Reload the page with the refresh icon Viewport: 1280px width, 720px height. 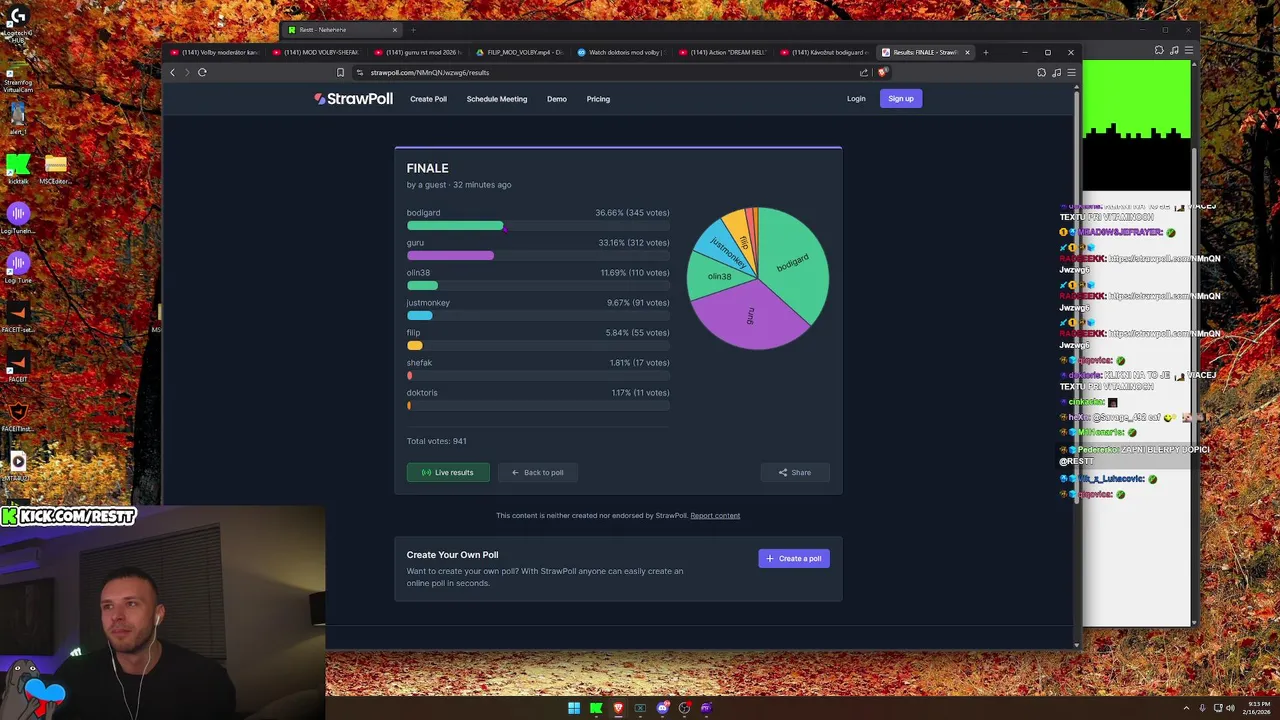pyautogui.click(x=202, y=72)
